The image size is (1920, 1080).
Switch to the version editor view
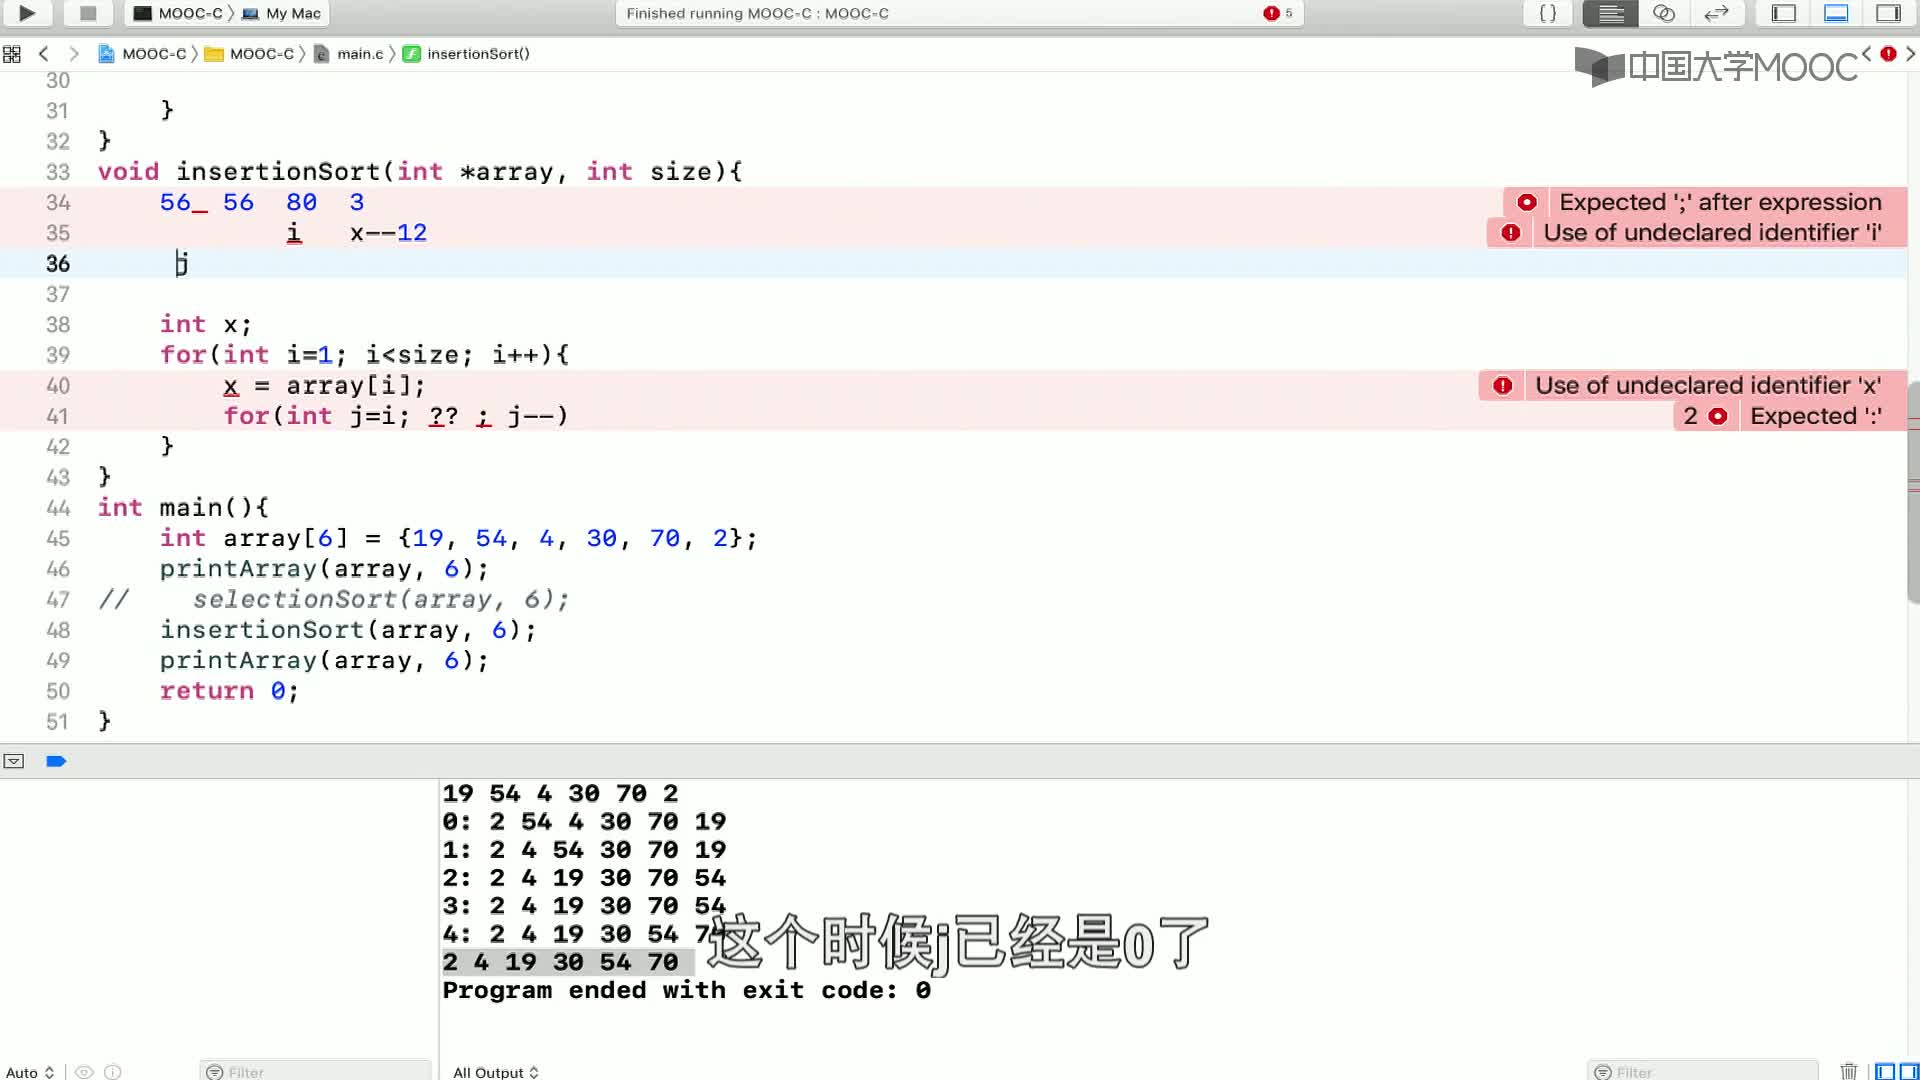1717,13
